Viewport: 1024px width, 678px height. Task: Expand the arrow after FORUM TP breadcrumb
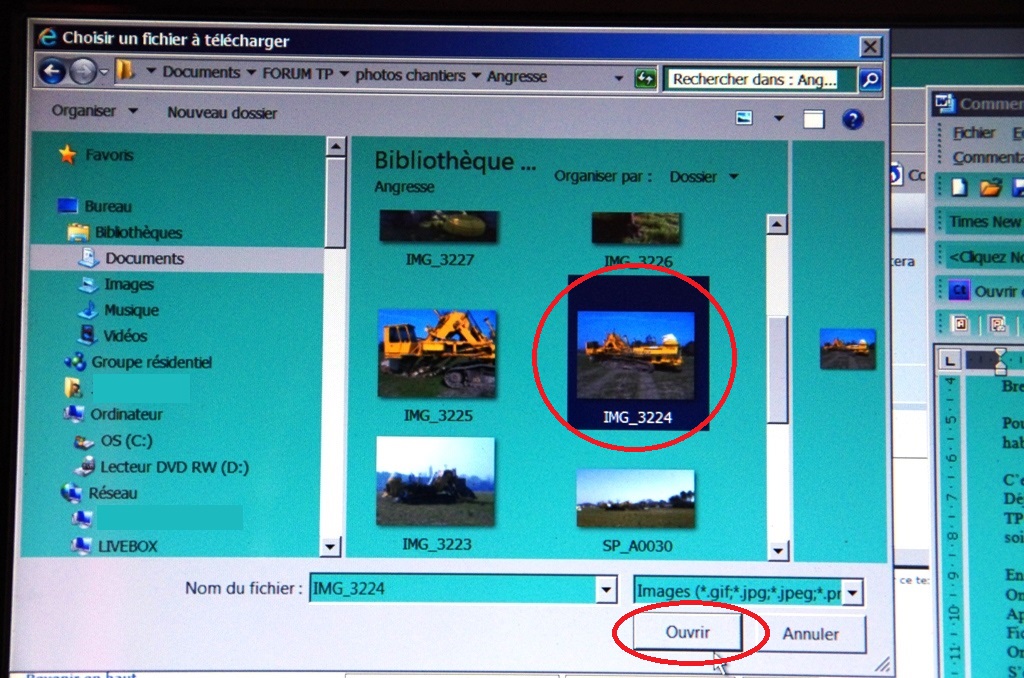(x=344, y=74)
